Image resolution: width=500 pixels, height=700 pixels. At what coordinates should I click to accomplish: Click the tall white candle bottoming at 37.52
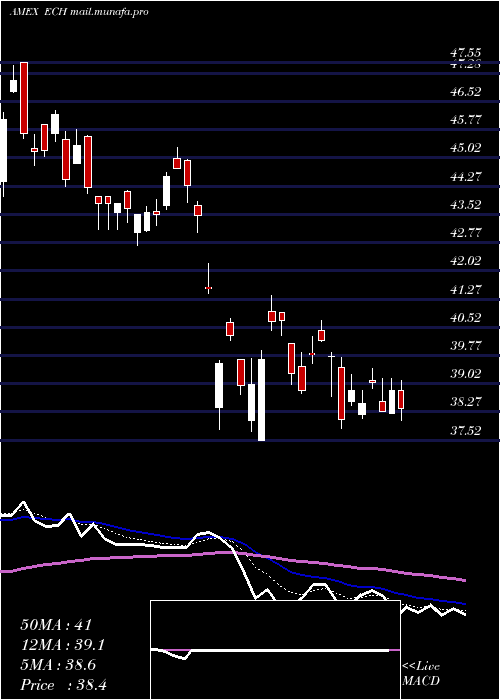click(262, 400)
